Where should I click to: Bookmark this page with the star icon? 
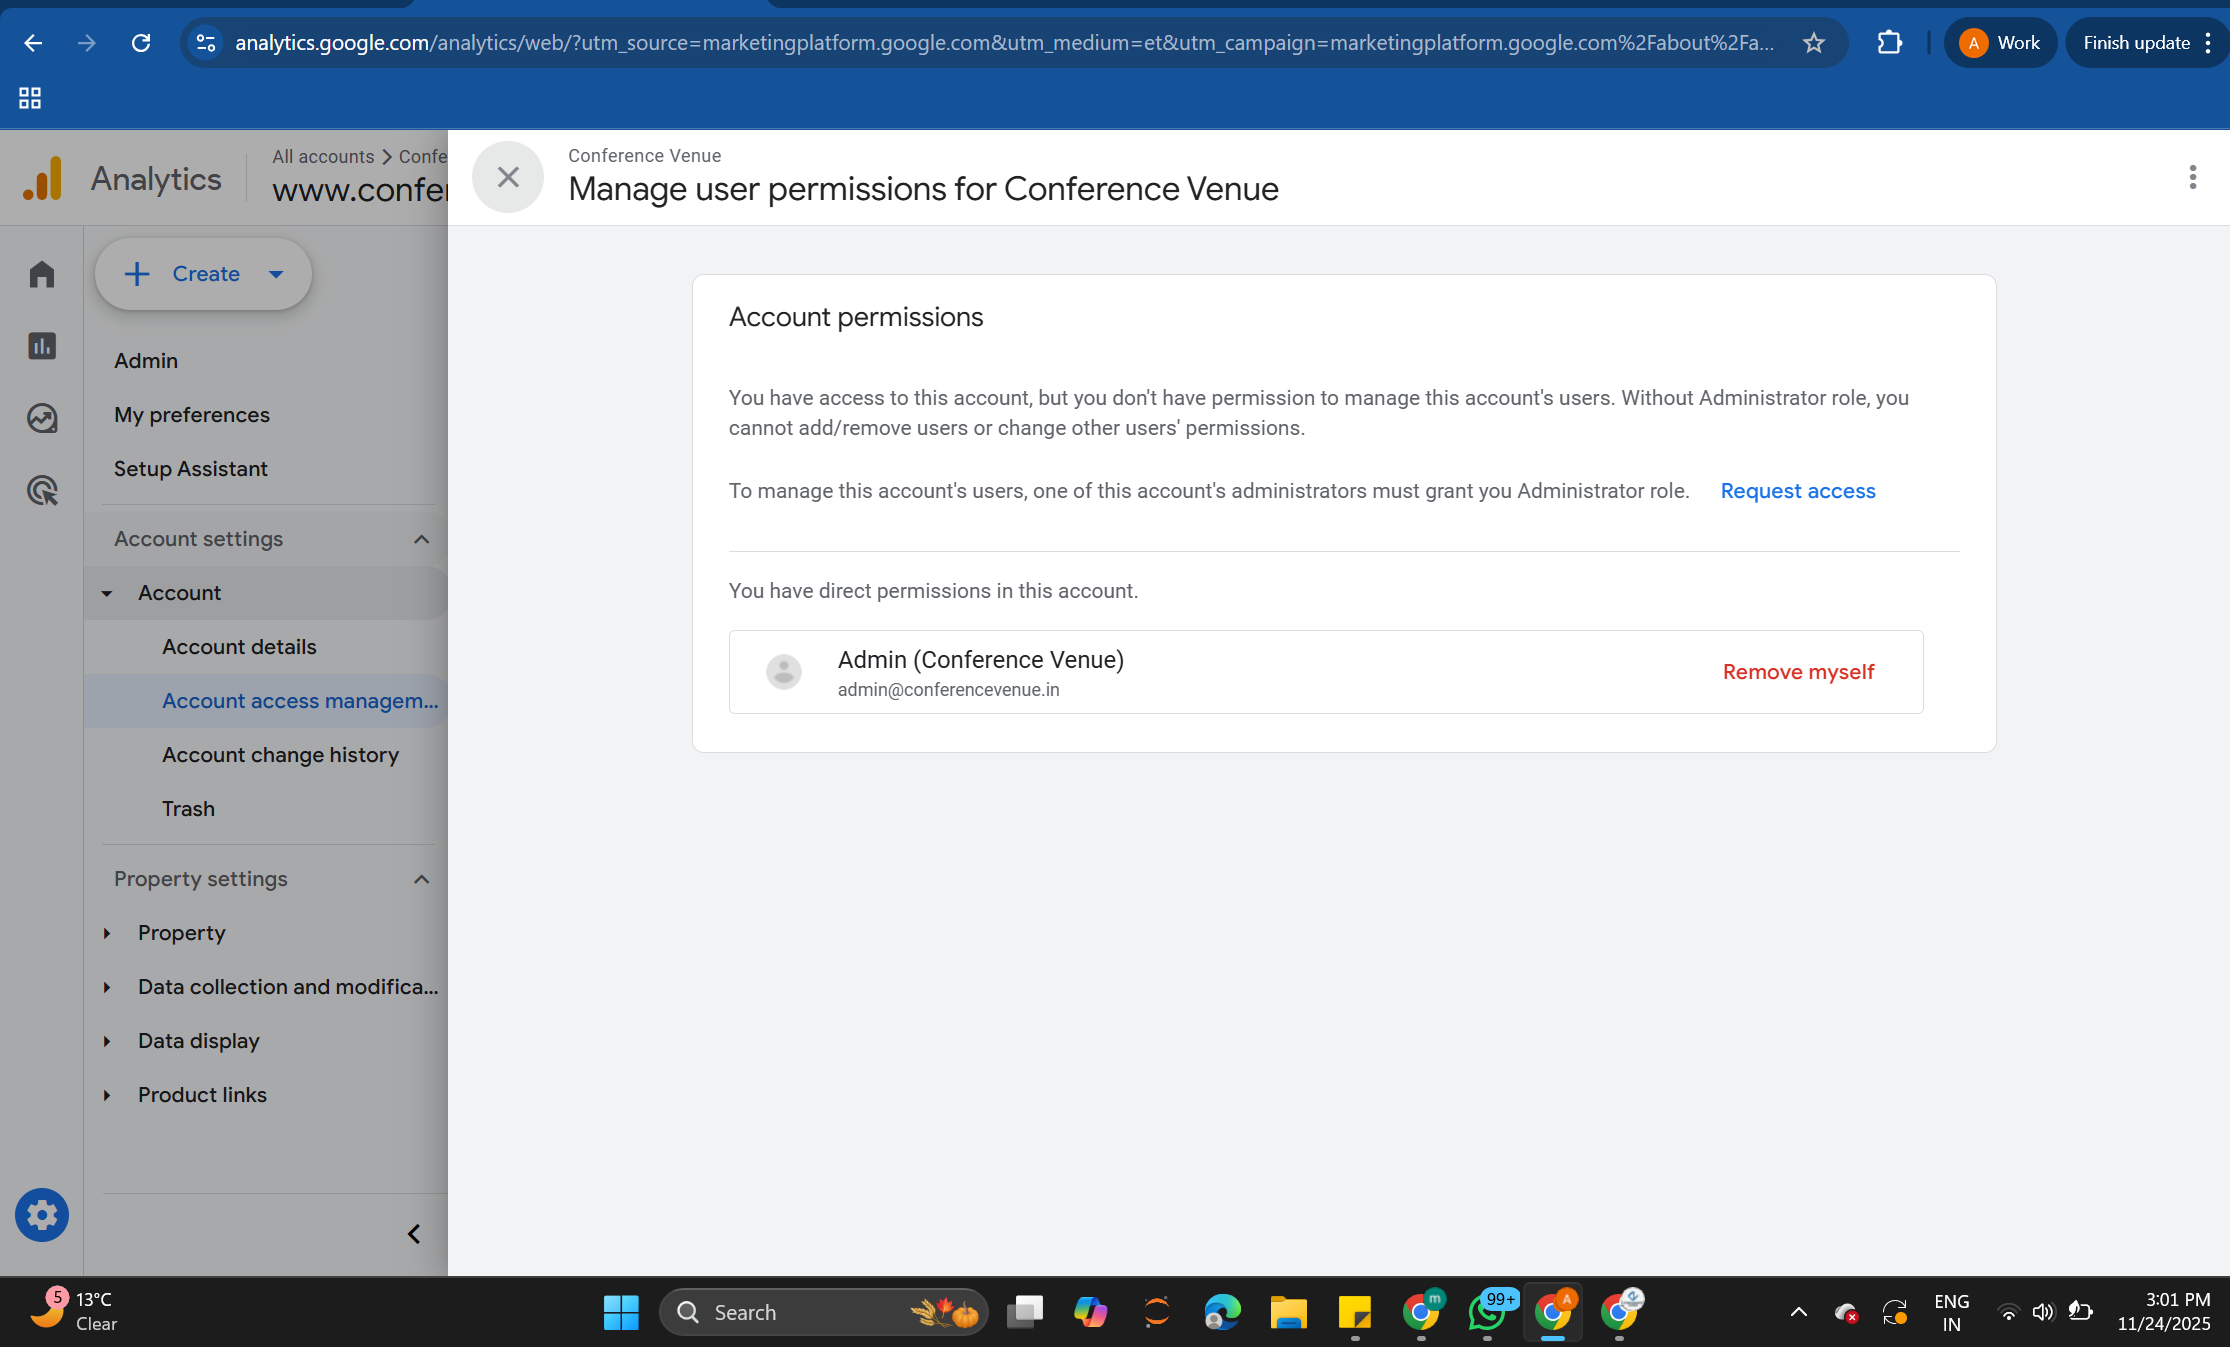(1814, 43)
